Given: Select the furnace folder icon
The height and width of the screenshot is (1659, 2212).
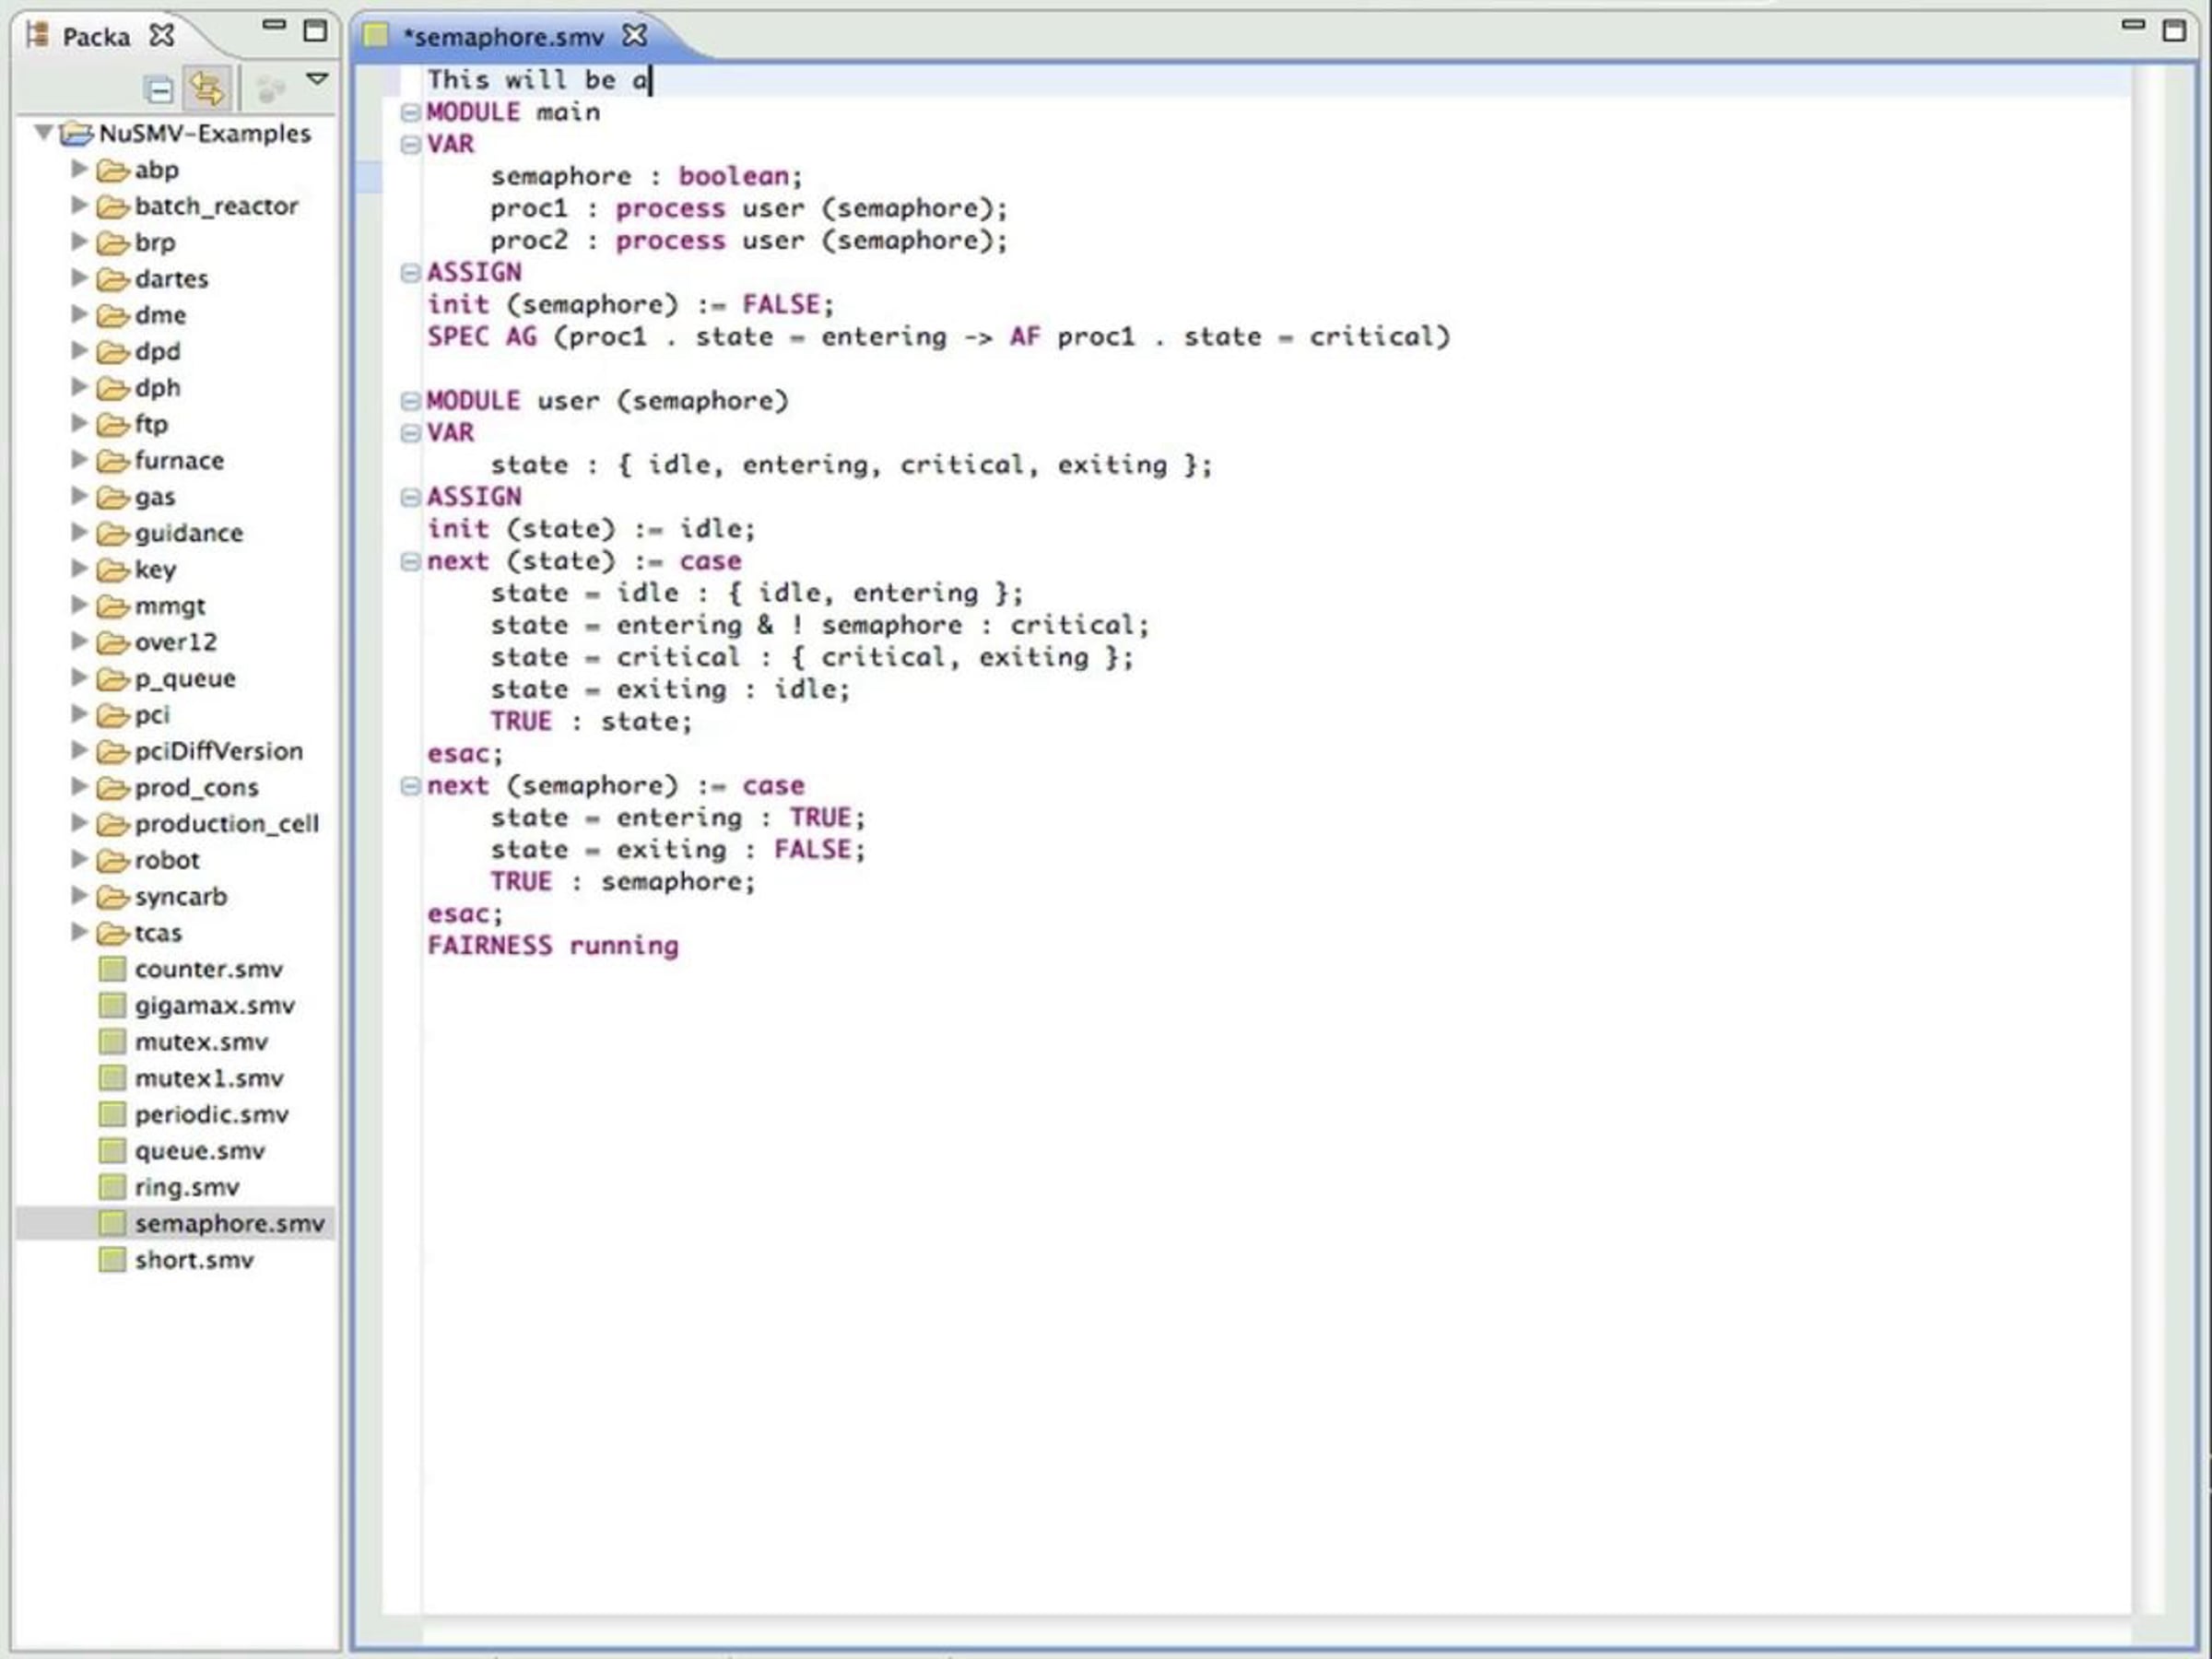Looking at the screenshot, I should pyautogui.click(x=113, y=461).
